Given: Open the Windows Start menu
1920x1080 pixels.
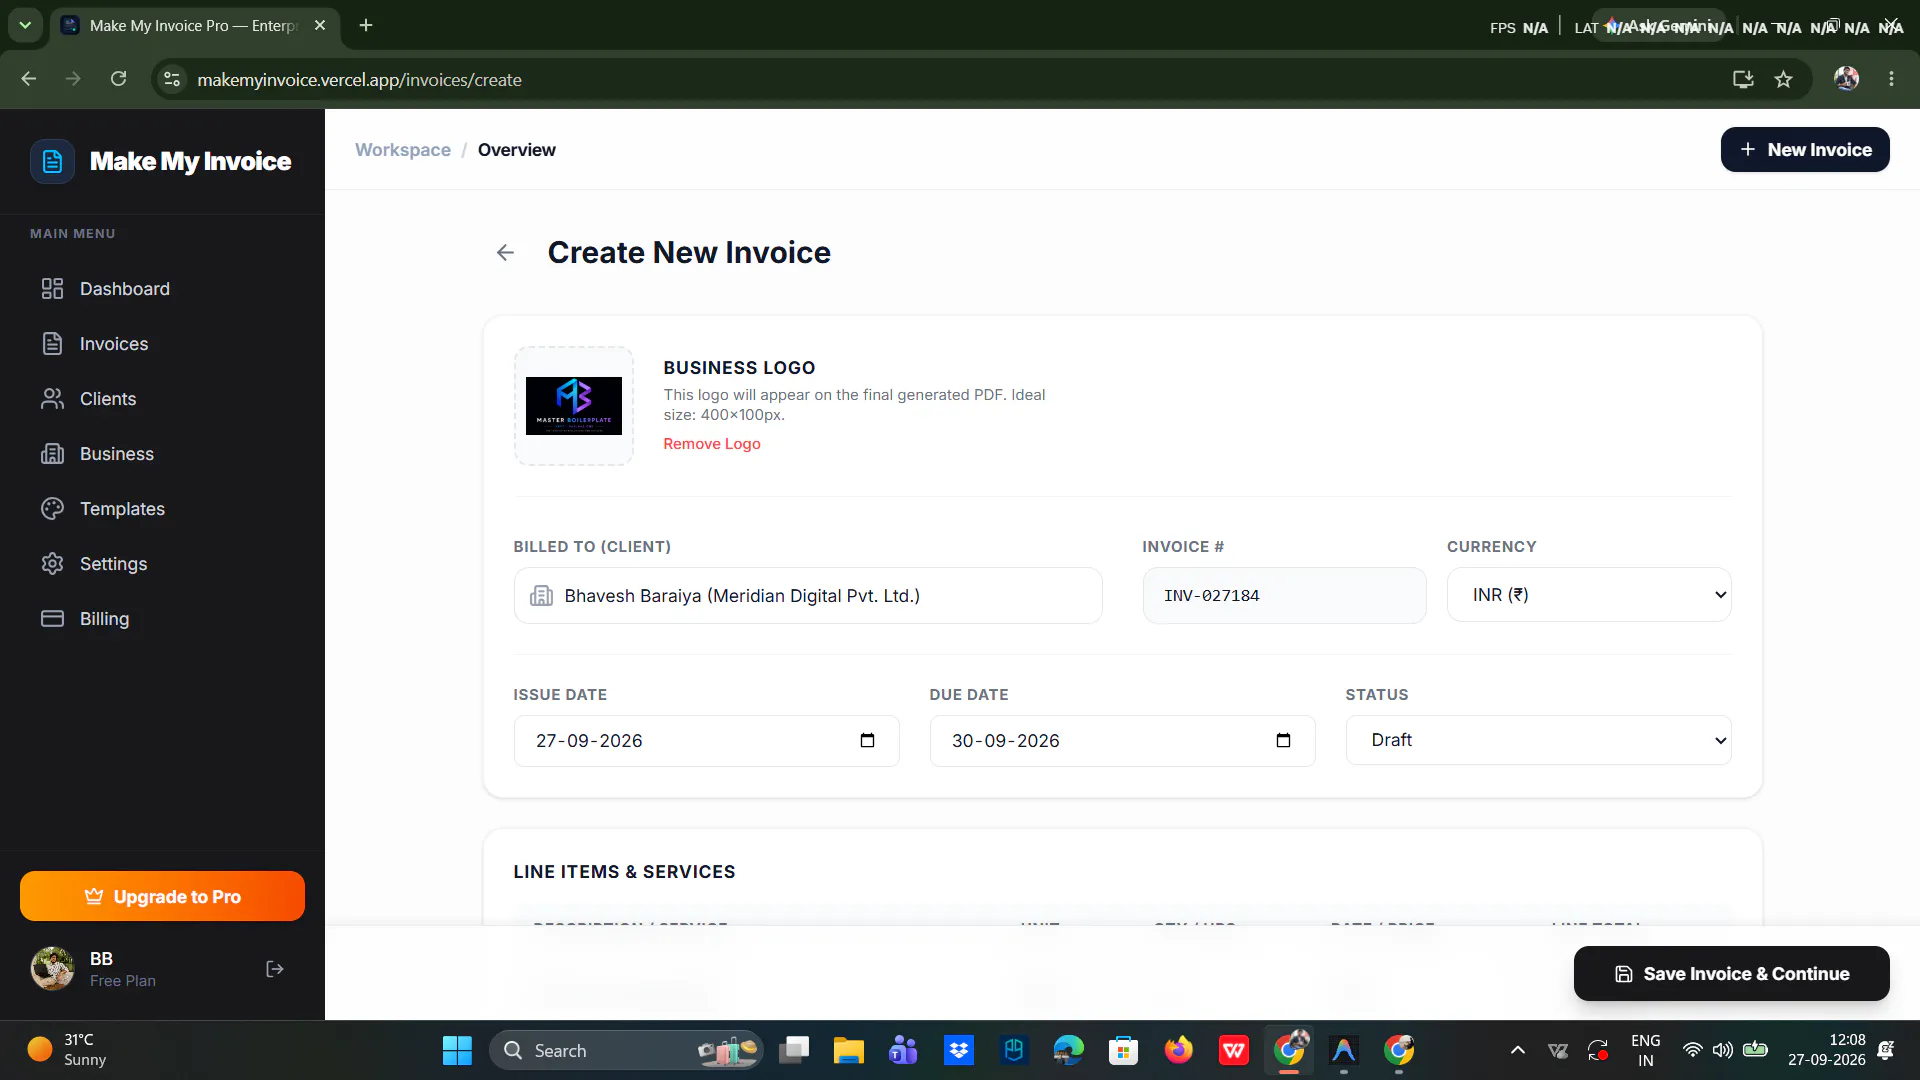Looking at the screenshot, I should click(x=457, y=1050).
